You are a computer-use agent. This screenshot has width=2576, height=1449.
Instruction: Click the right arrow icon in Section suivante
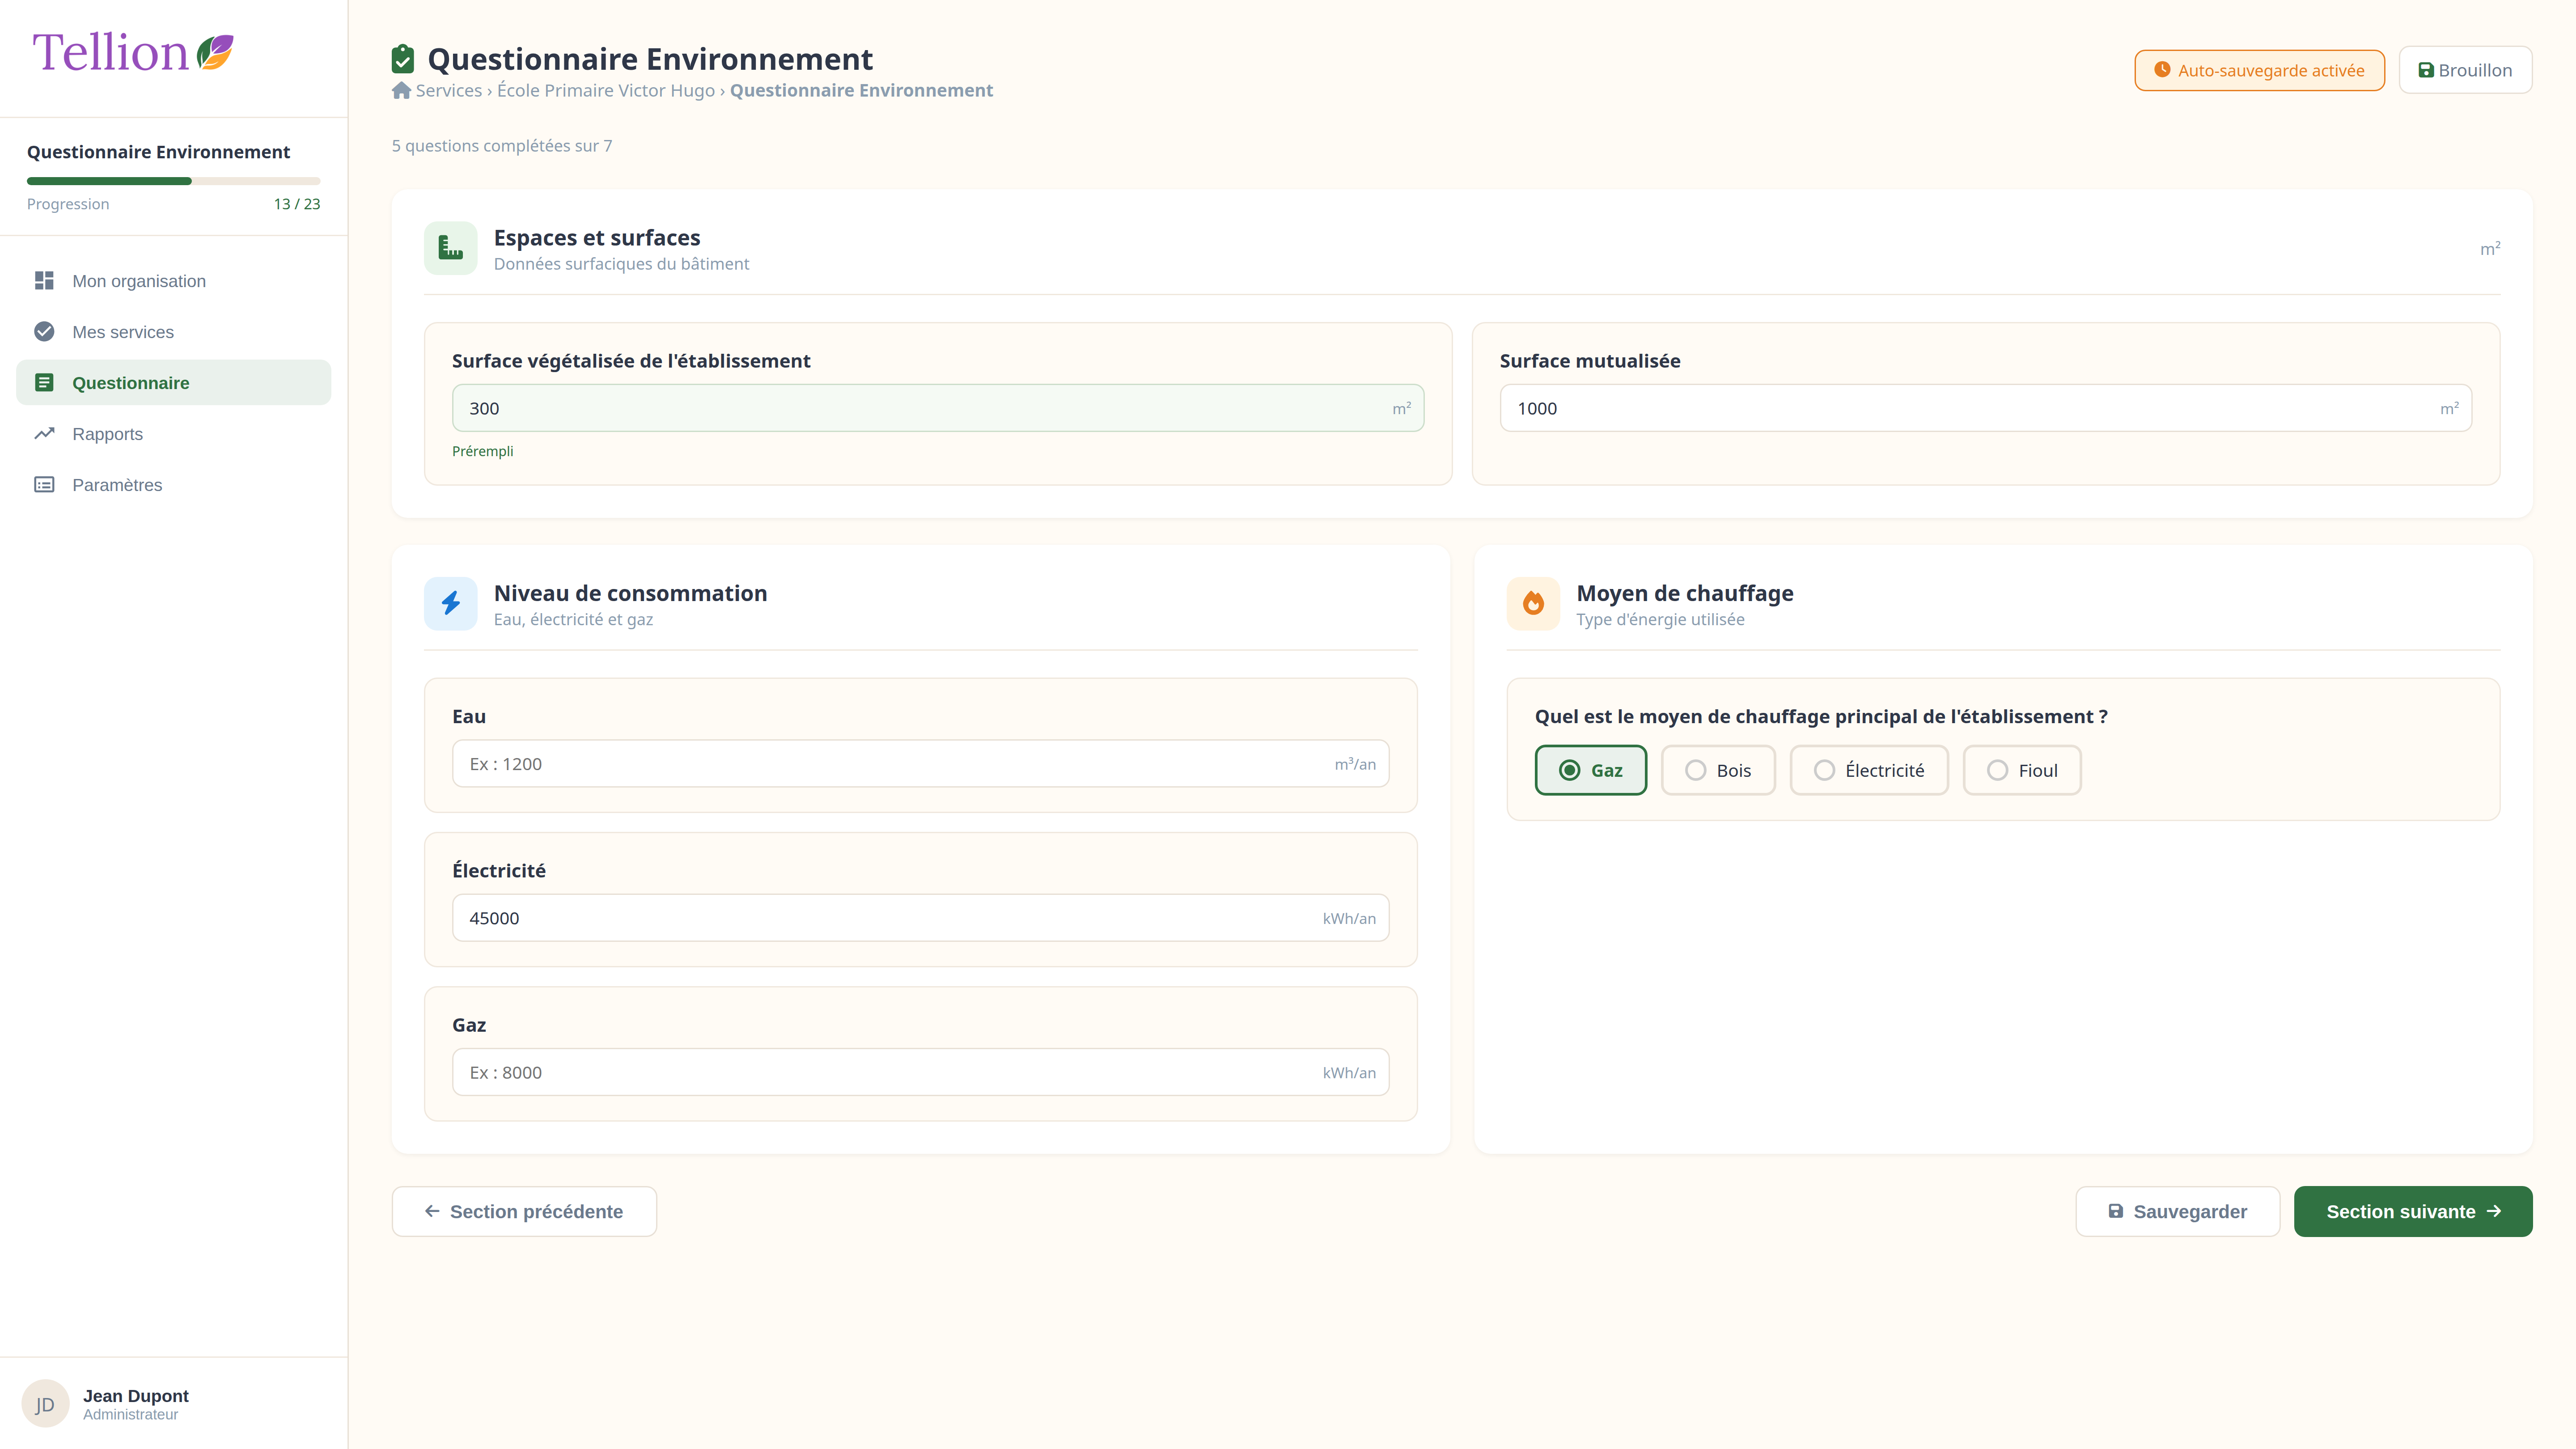2494,1211
